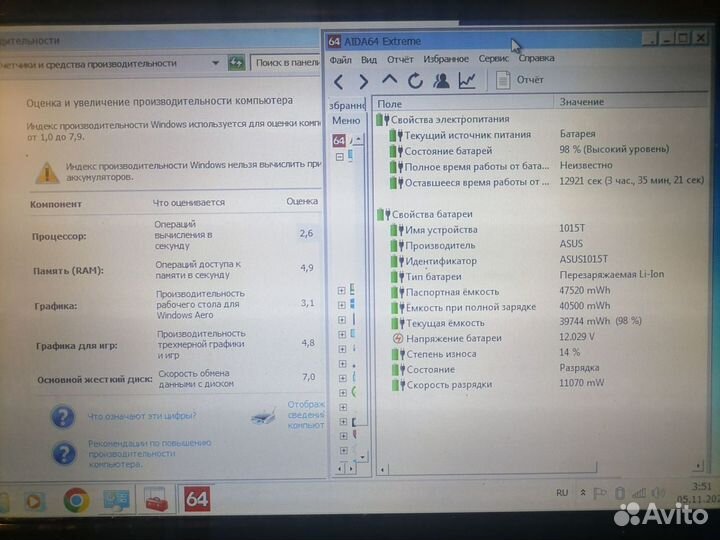Viewport: 720px width, 540px height.
Task: Click the 12.029 V value cell
Action: tap(577, 337)
